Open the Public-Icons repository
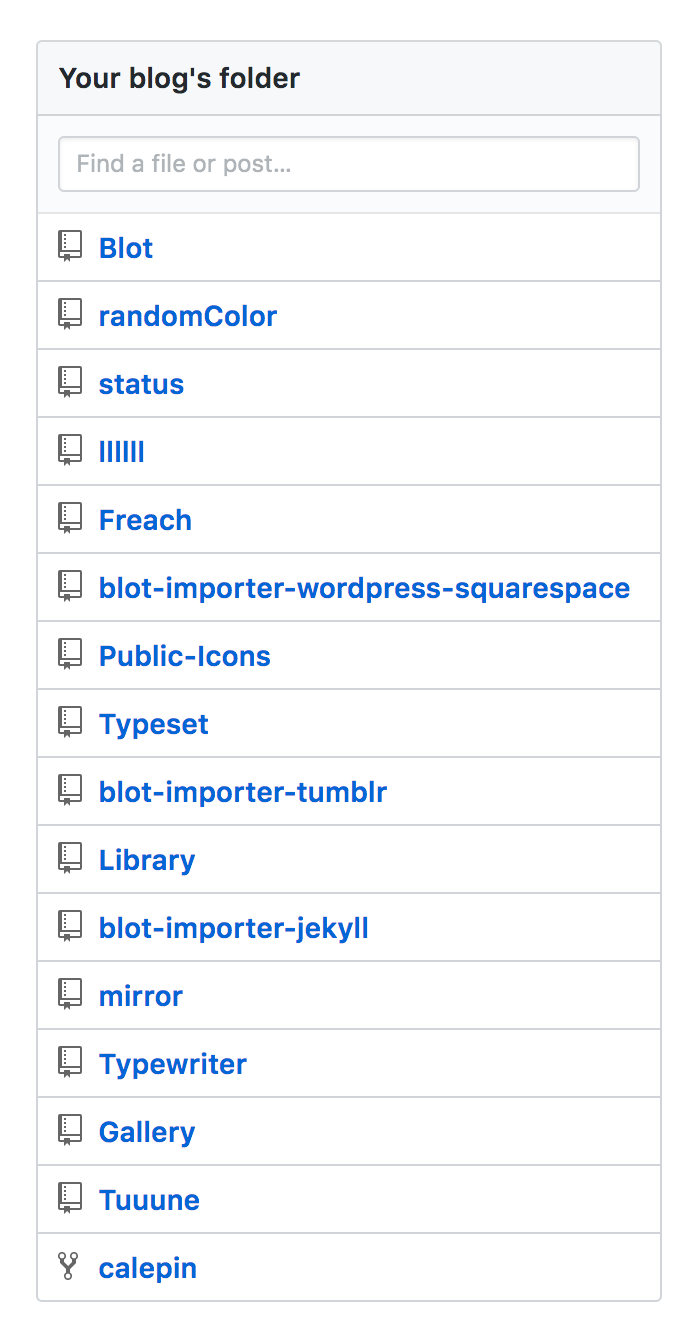 (x=185, y=656)
